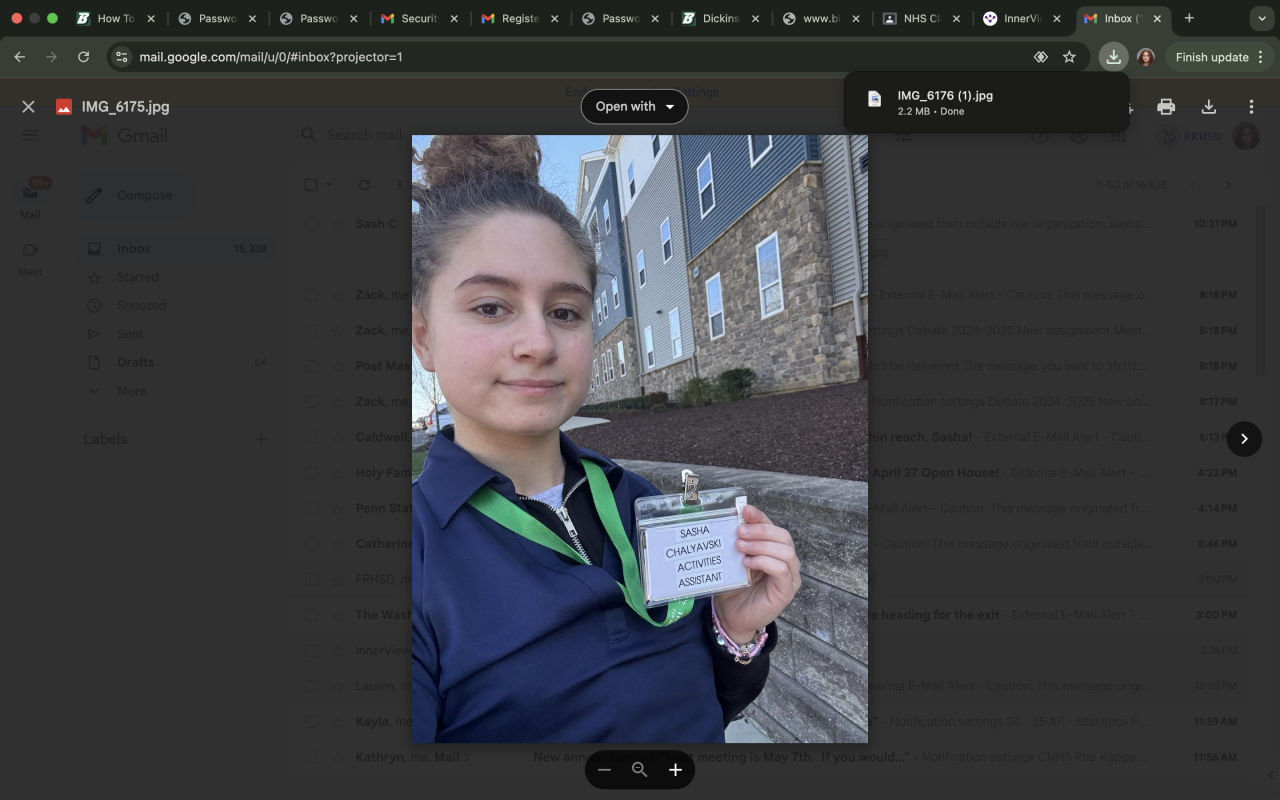Print the IMG_6175.jpg preview
1280x800 pixels.
point(1166,107)
